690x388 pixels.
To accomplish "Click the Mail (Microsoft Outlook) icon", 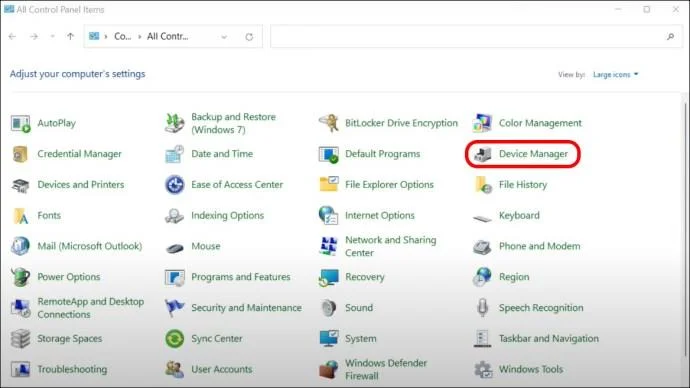I will (20, 246).
